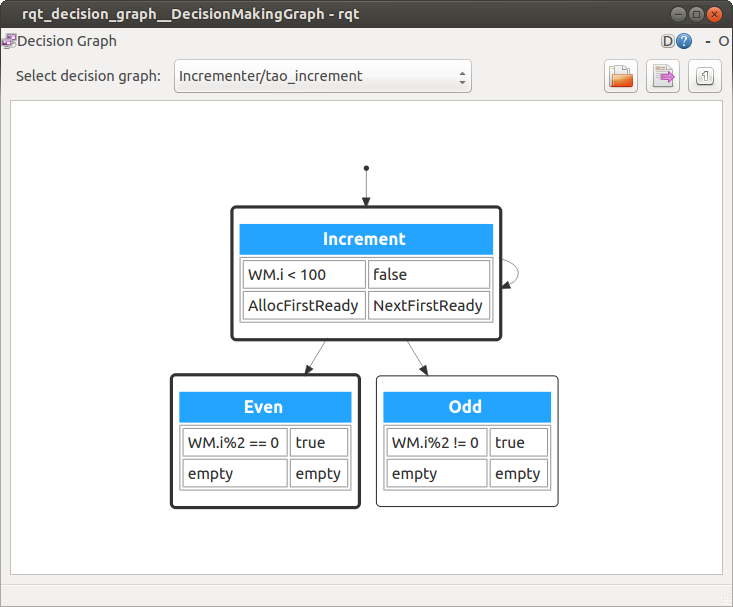Select the Increment node header

[x=365, y=239]
